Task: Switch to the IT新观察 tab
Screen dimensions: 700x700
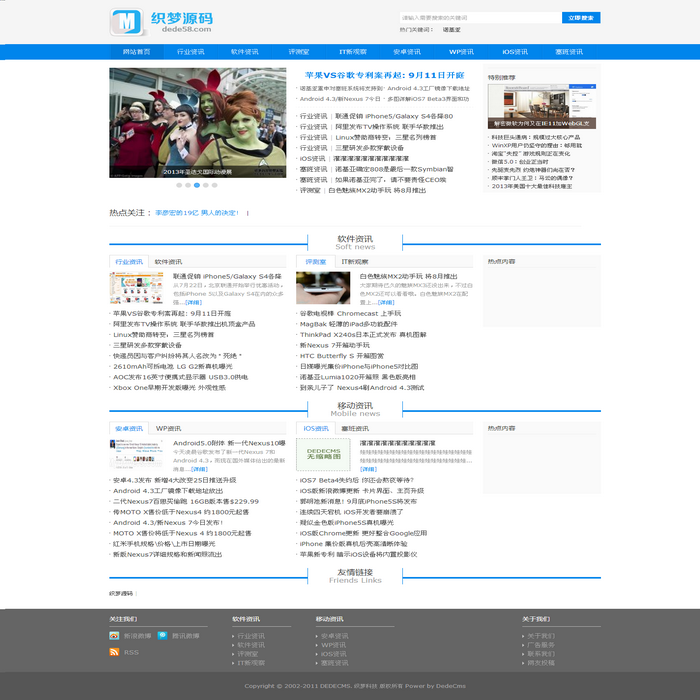Action: pyautogui.click(x=355, y=262)
